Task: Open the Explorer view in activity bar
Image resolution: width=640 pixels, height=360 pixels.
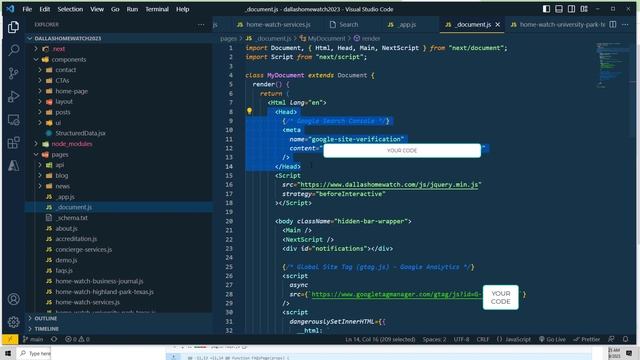Action: point(13,27)
